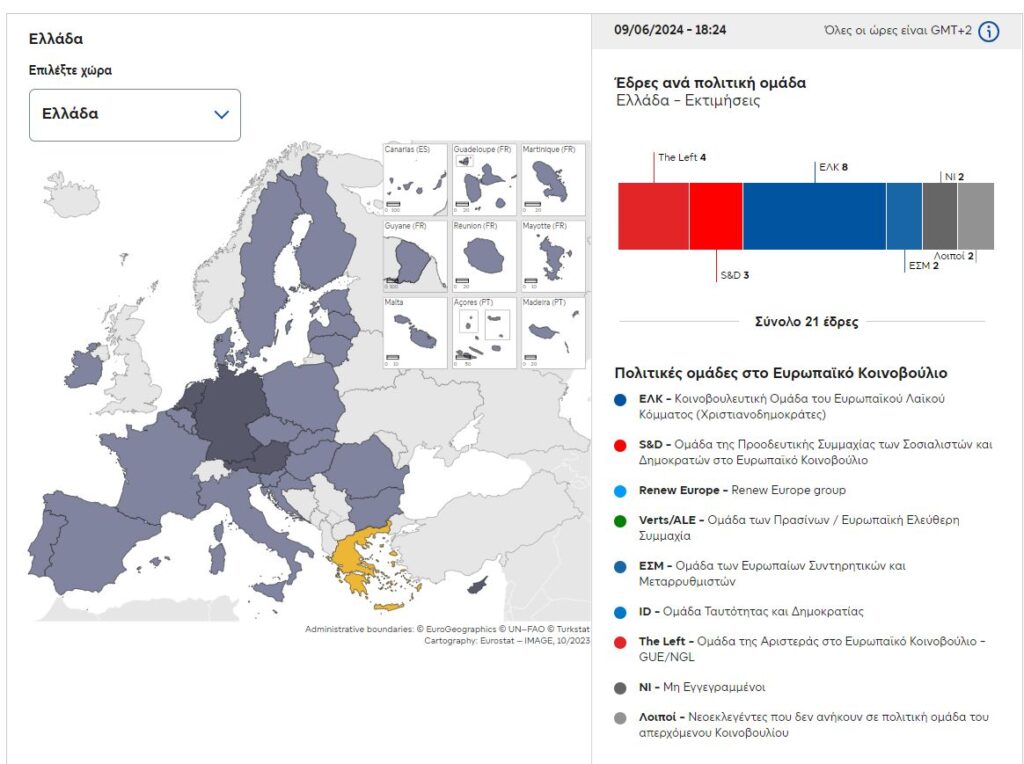Choose the Réunion (FR) inset map
The width and height of the screenshot is (1024, 764).
click(x=484, y=256)
